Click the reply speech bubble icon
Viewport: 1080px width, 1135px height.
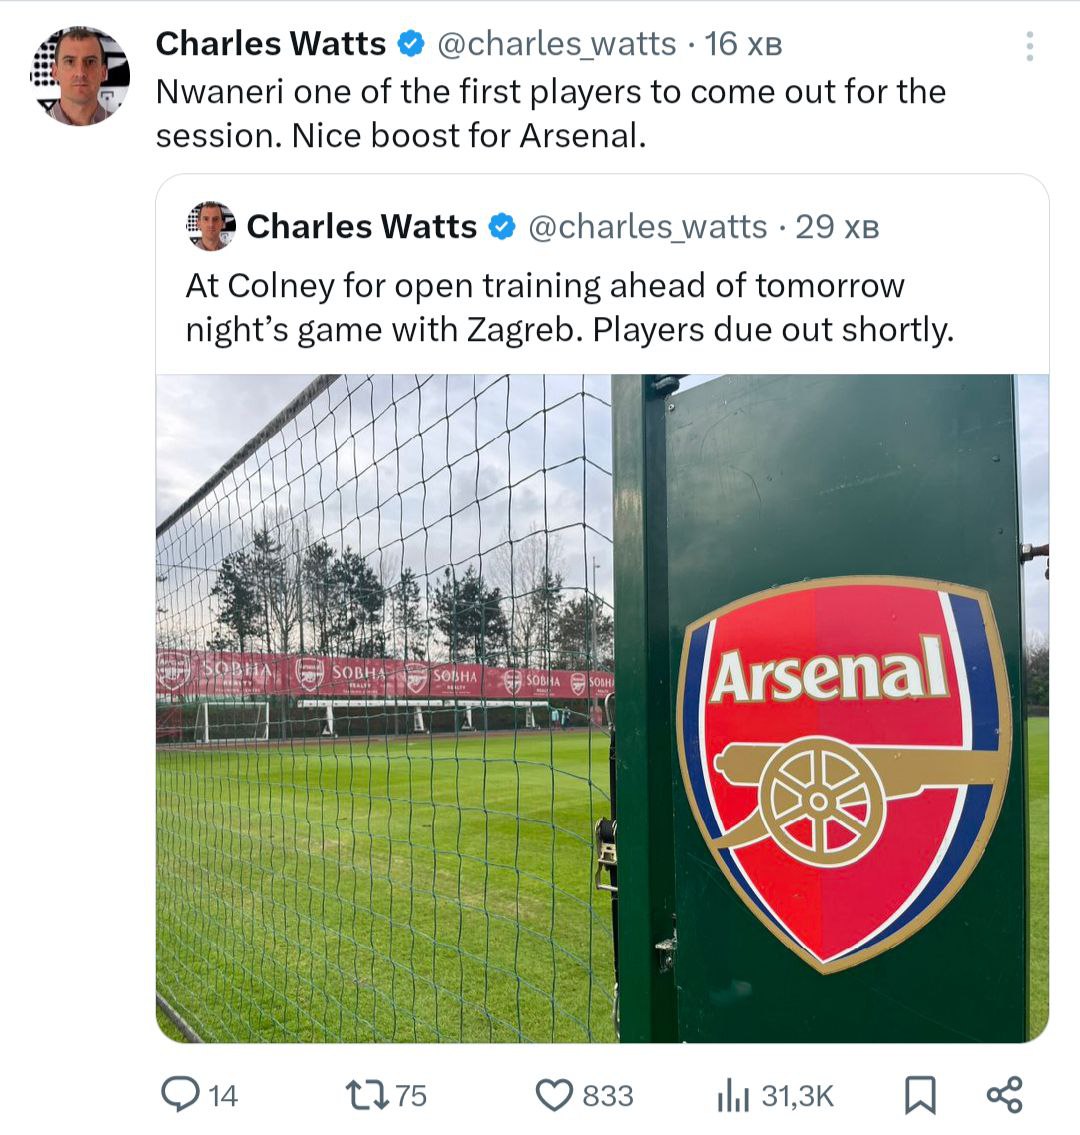click(179, 1094)
